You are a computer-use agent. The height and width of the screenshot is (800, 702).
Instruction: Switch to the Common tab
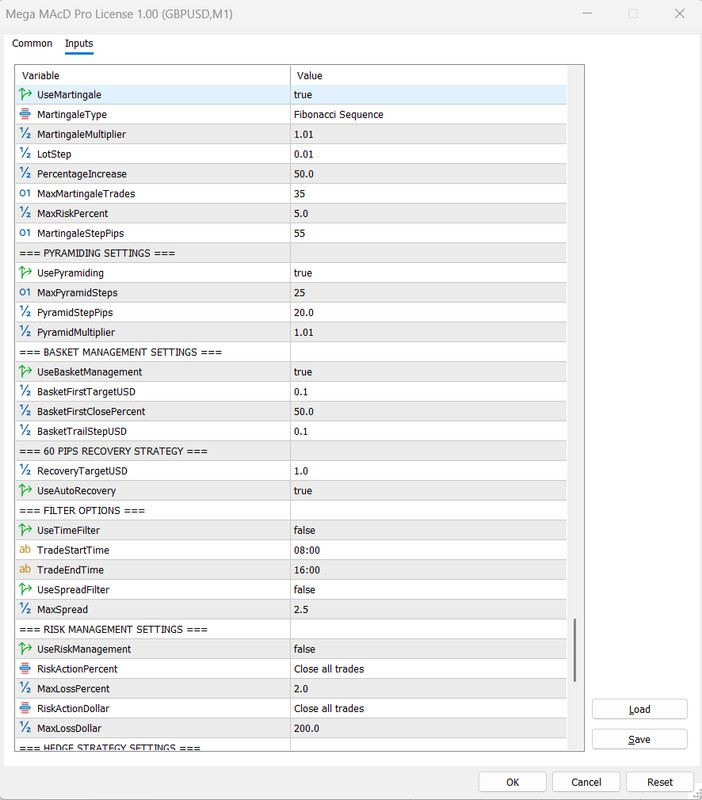[32, 43]
